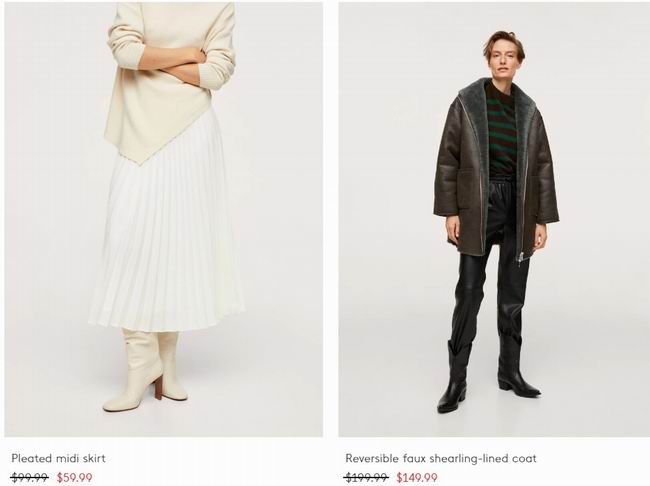Open the Reversible faux shearling-lined coat image
Screen dimensions: 650x486
coord(494,219)
